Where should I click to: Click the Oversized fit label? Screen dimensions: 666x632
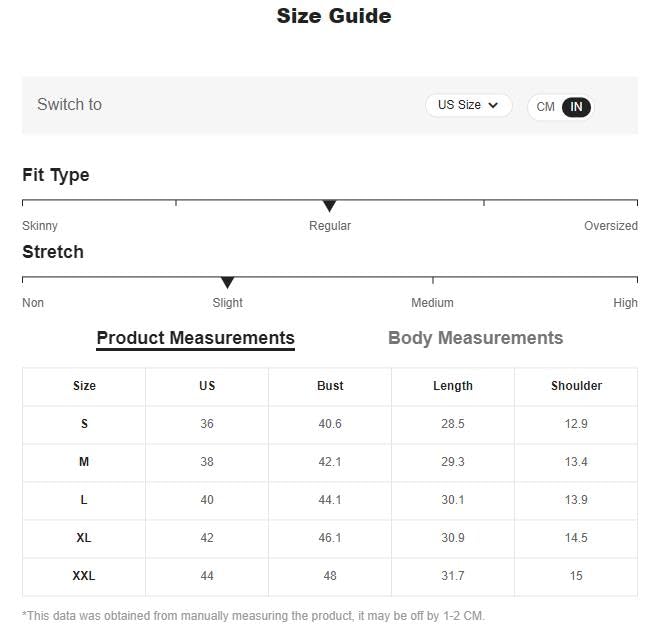pos(610,226)
